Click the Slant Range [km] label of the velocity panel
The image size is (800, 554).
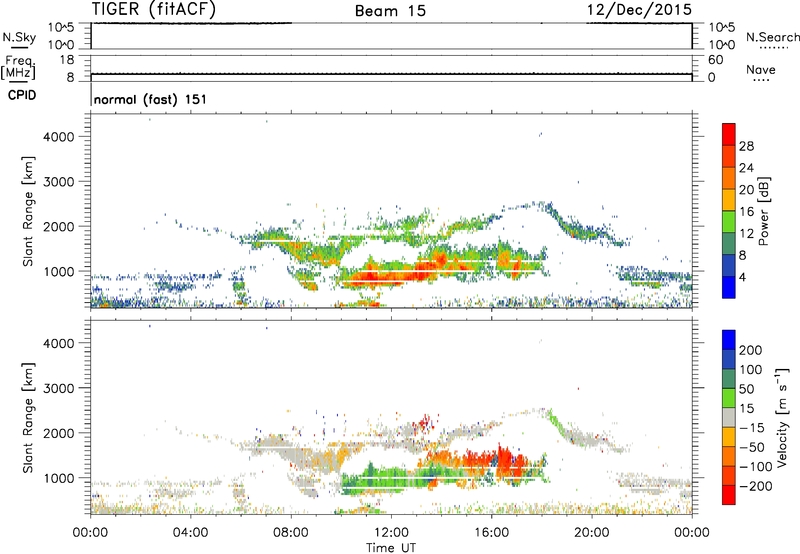pyautogui.click(x=28, y=418)
